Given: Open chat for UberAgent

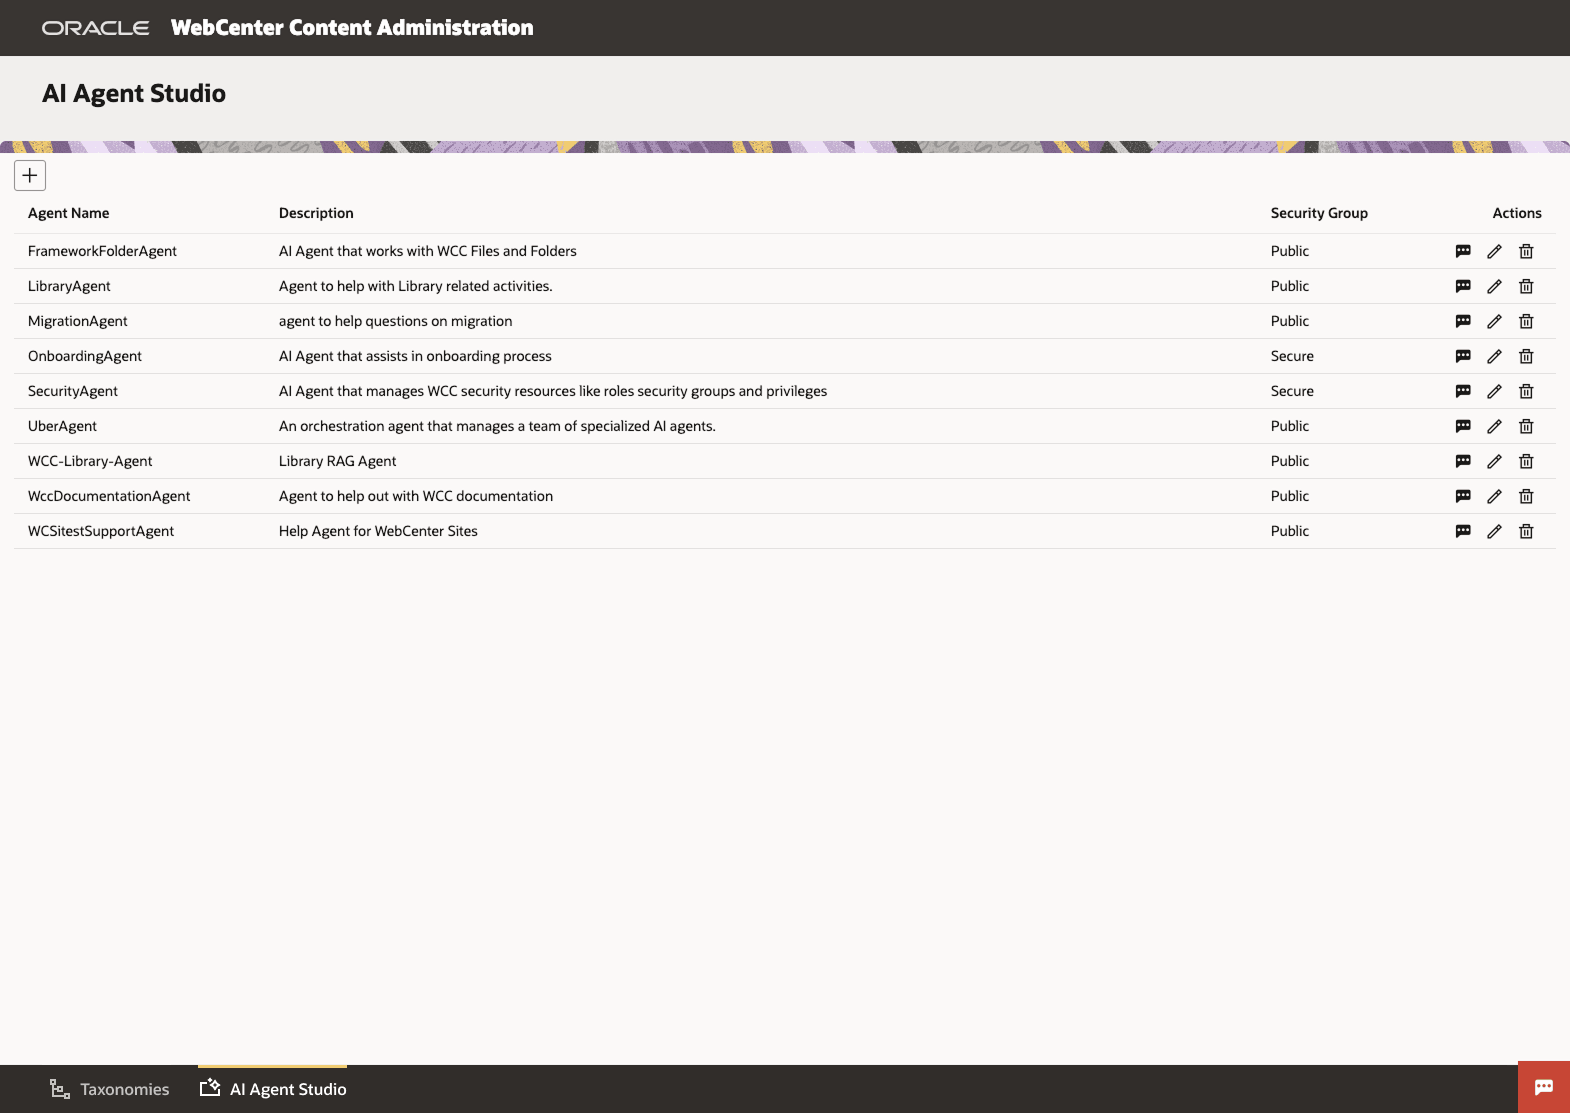Looking at the screenshot, I should (x=1463, y=426).
